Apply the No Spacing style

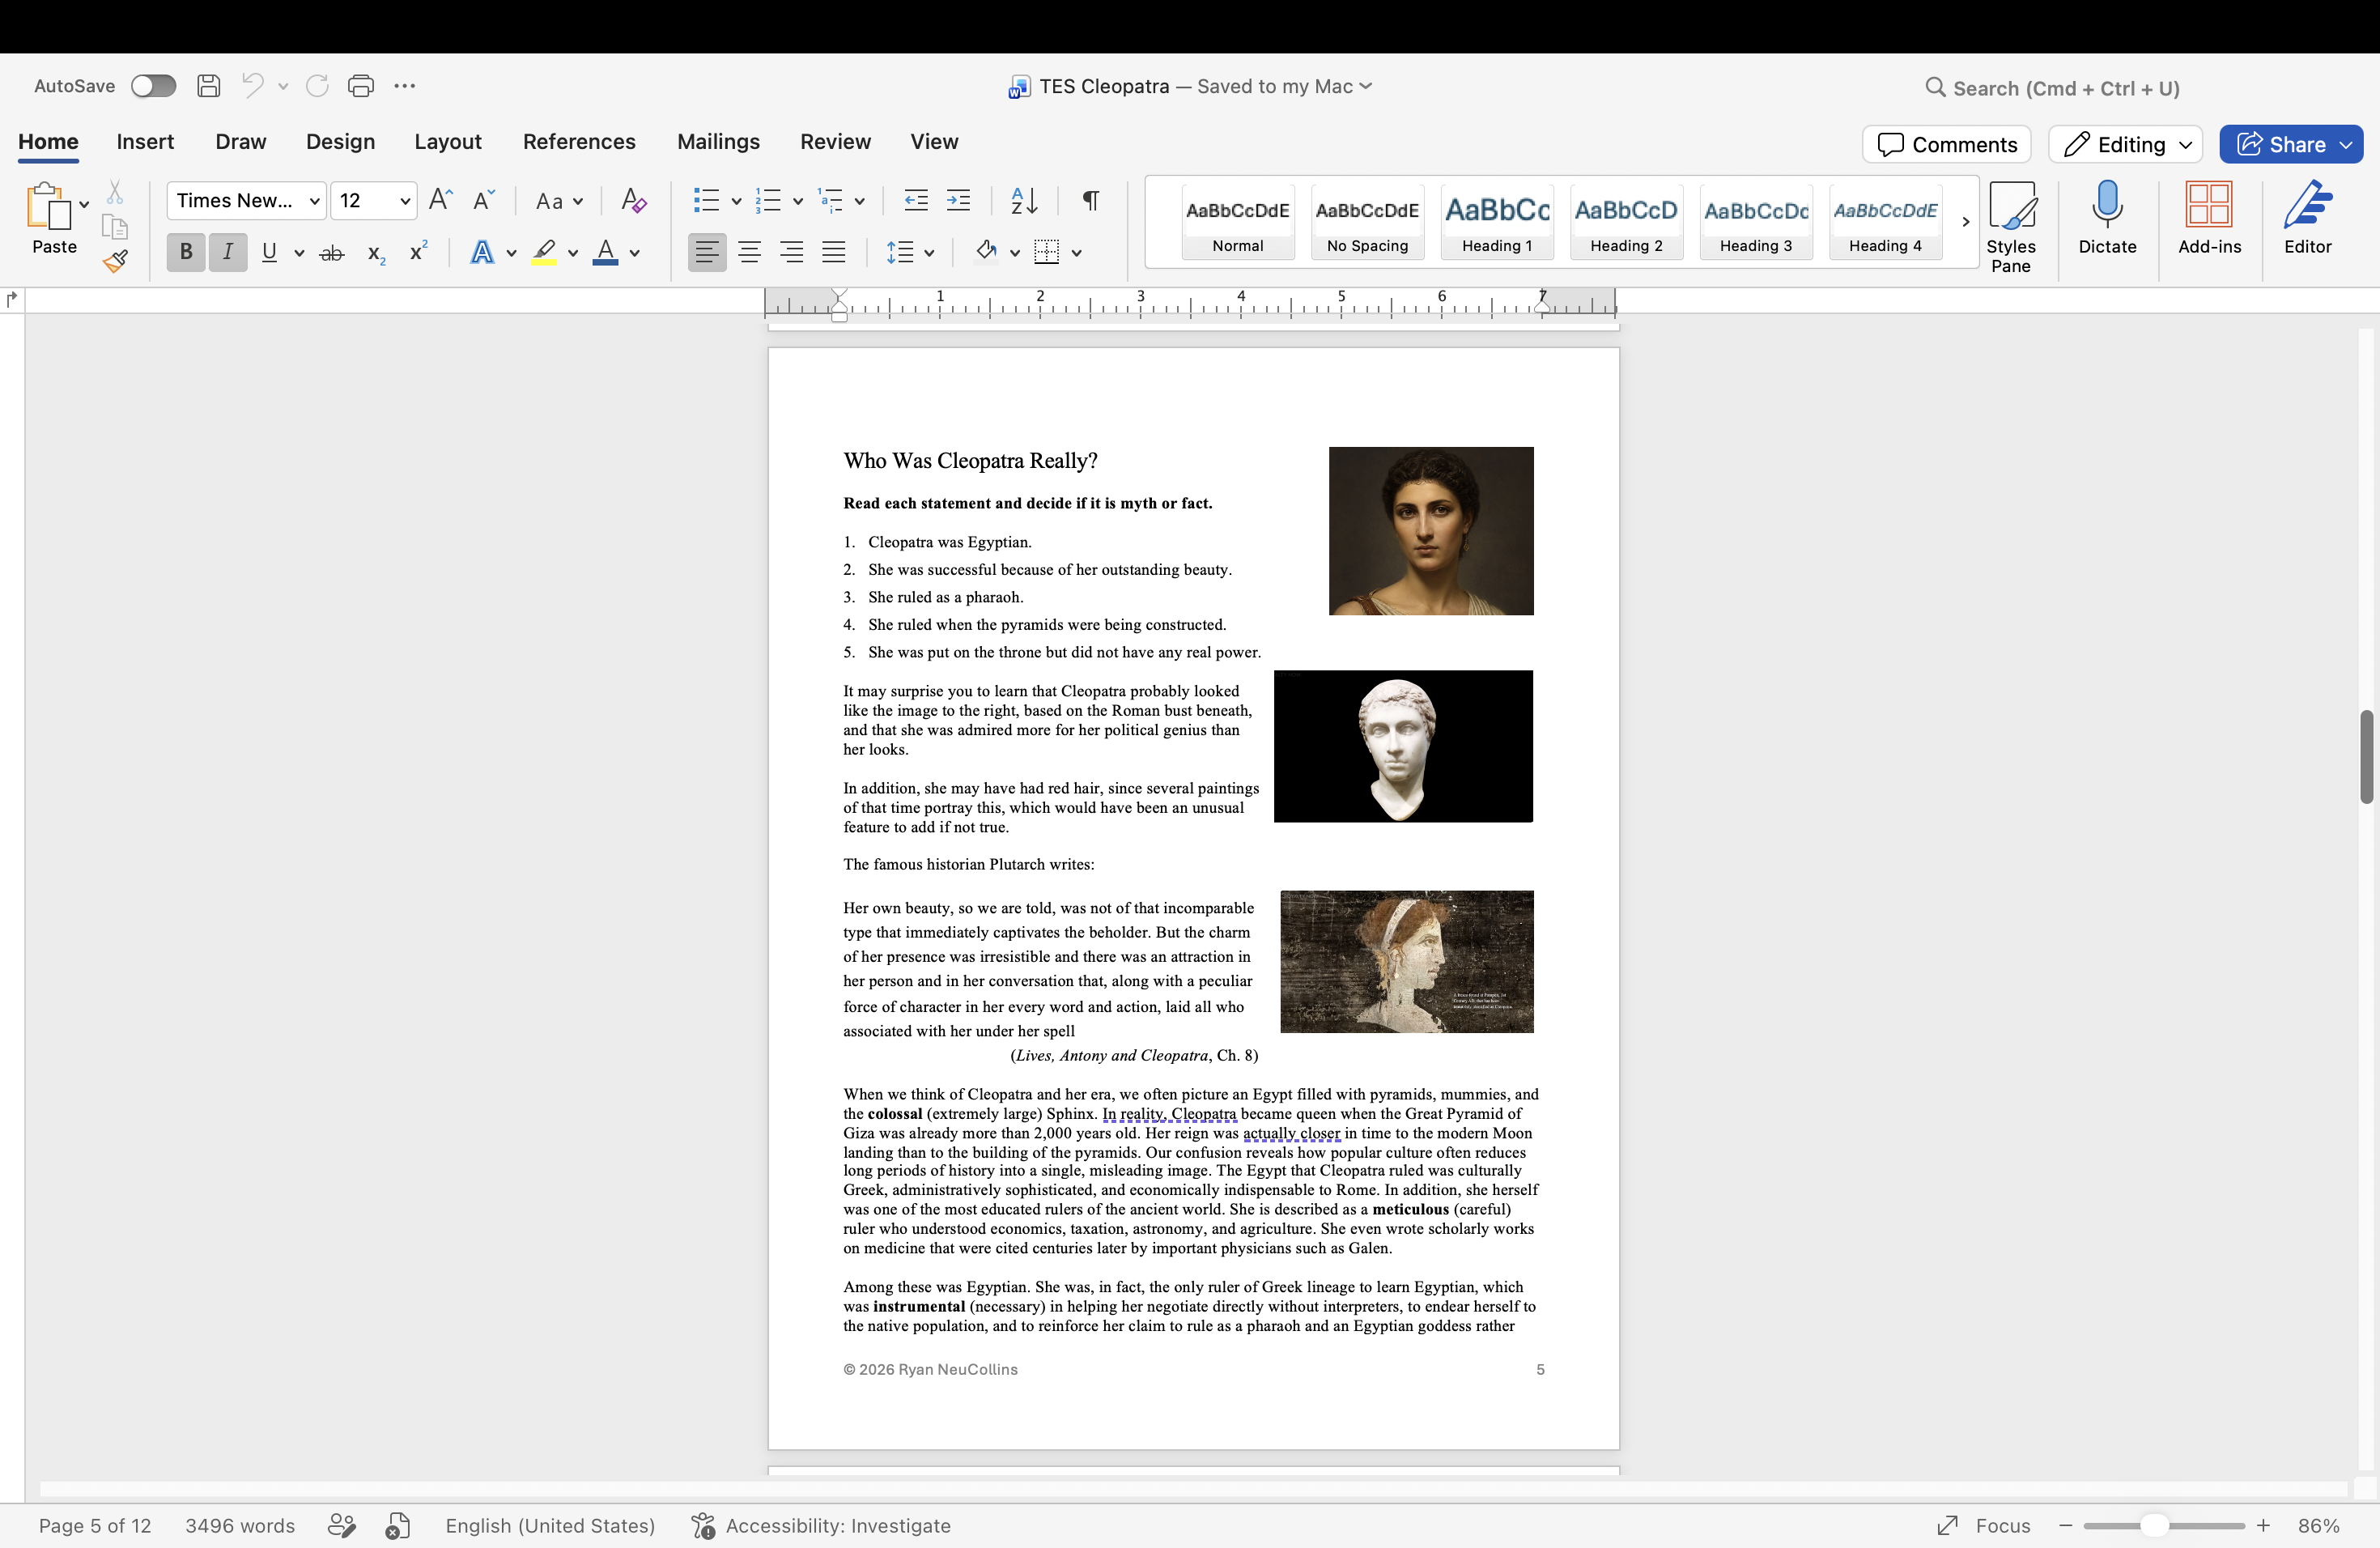tap(1367, 222)
